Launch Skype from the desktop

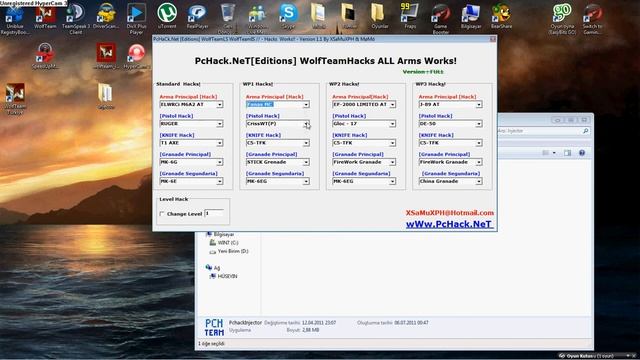(288, 16)
